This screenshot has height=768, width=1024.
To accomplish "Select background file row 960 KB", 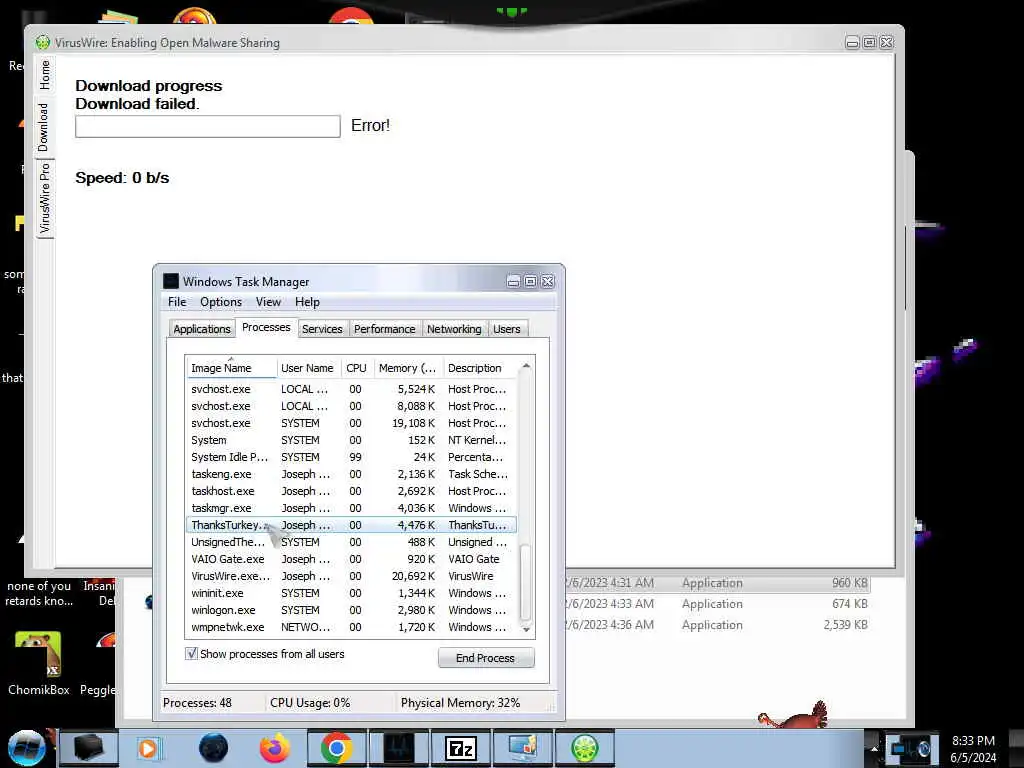I will click(718, 583).
